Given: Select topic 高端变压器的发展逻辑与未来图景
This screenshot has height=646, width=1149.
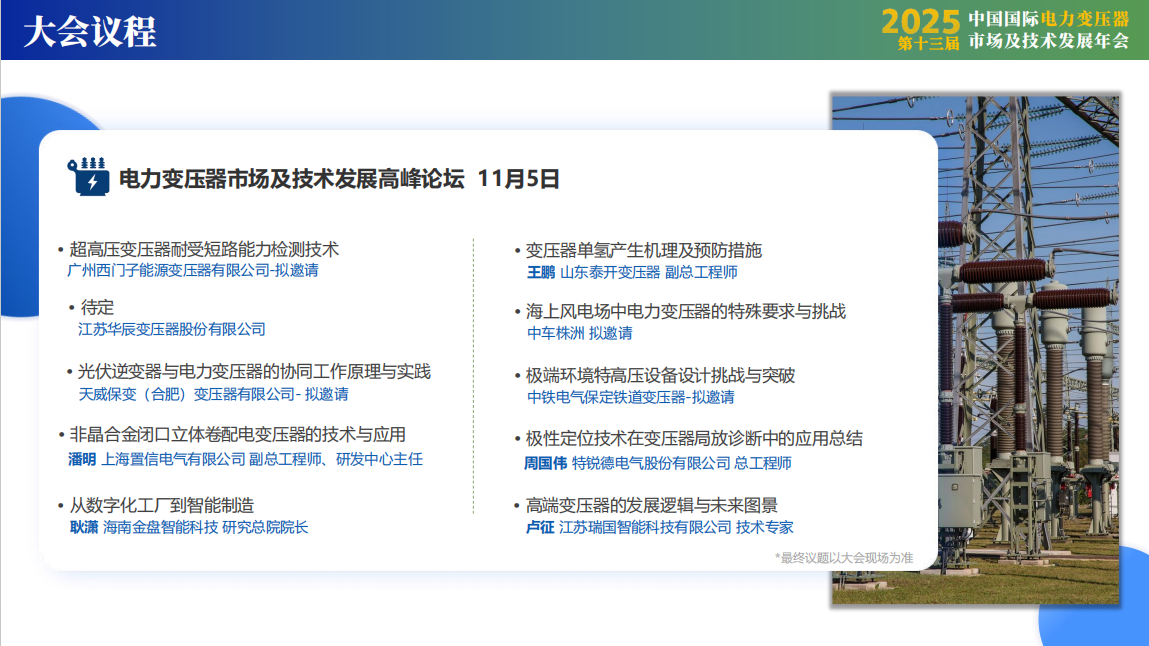Looking at the screenshot, I should [651, 505].
